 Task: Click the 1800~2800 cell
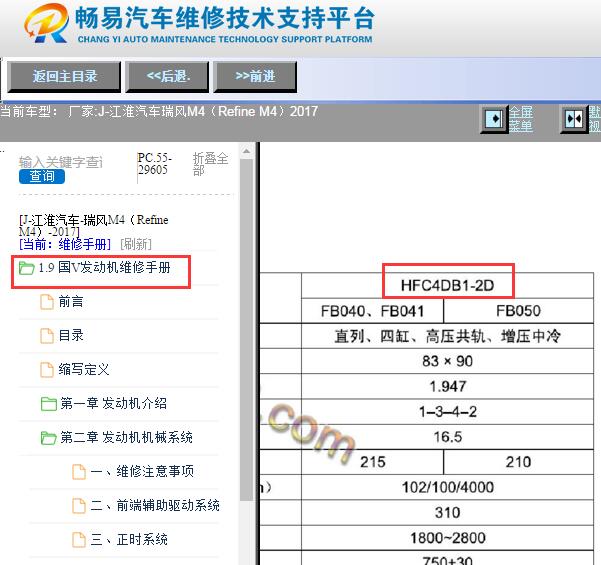[x=447, y=538]
